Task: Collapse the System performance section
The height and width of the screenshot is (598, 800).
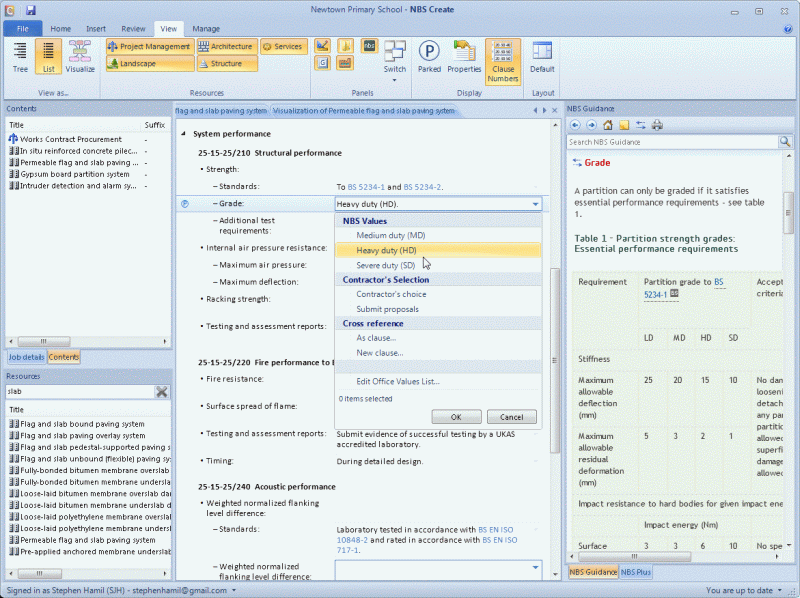Action: (182, 133)
